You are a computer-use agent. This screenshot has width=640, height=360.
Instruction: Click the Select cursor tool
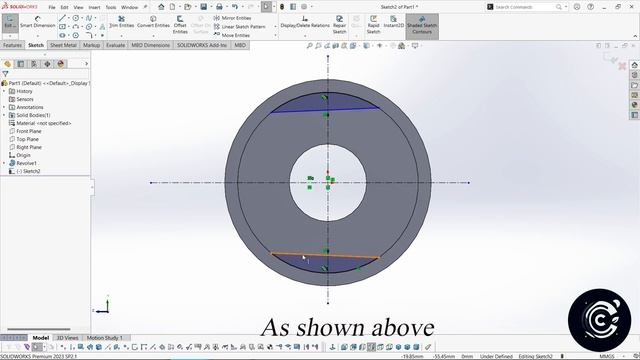[x=266, y=7]
